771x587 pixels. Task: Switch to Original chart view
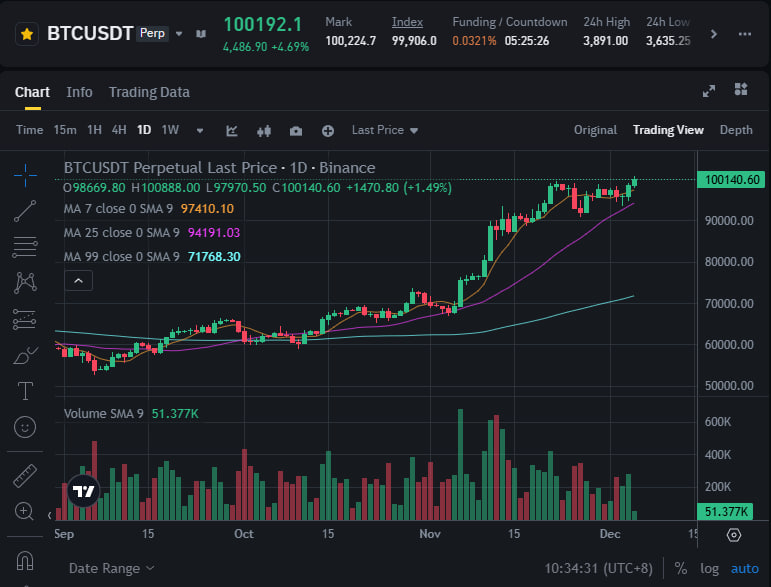pos(595,130)
